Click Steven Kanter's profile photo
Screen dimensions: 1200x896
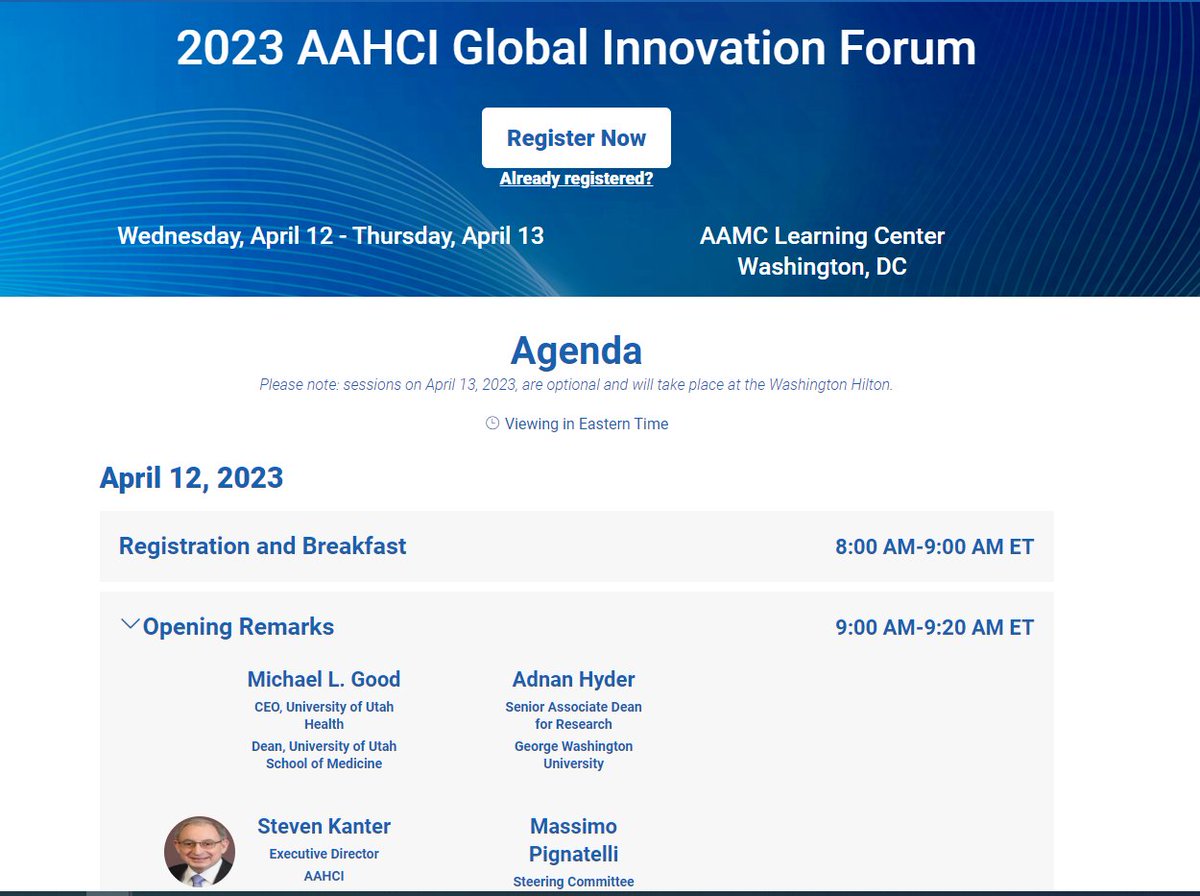click(x=199, y=851)
